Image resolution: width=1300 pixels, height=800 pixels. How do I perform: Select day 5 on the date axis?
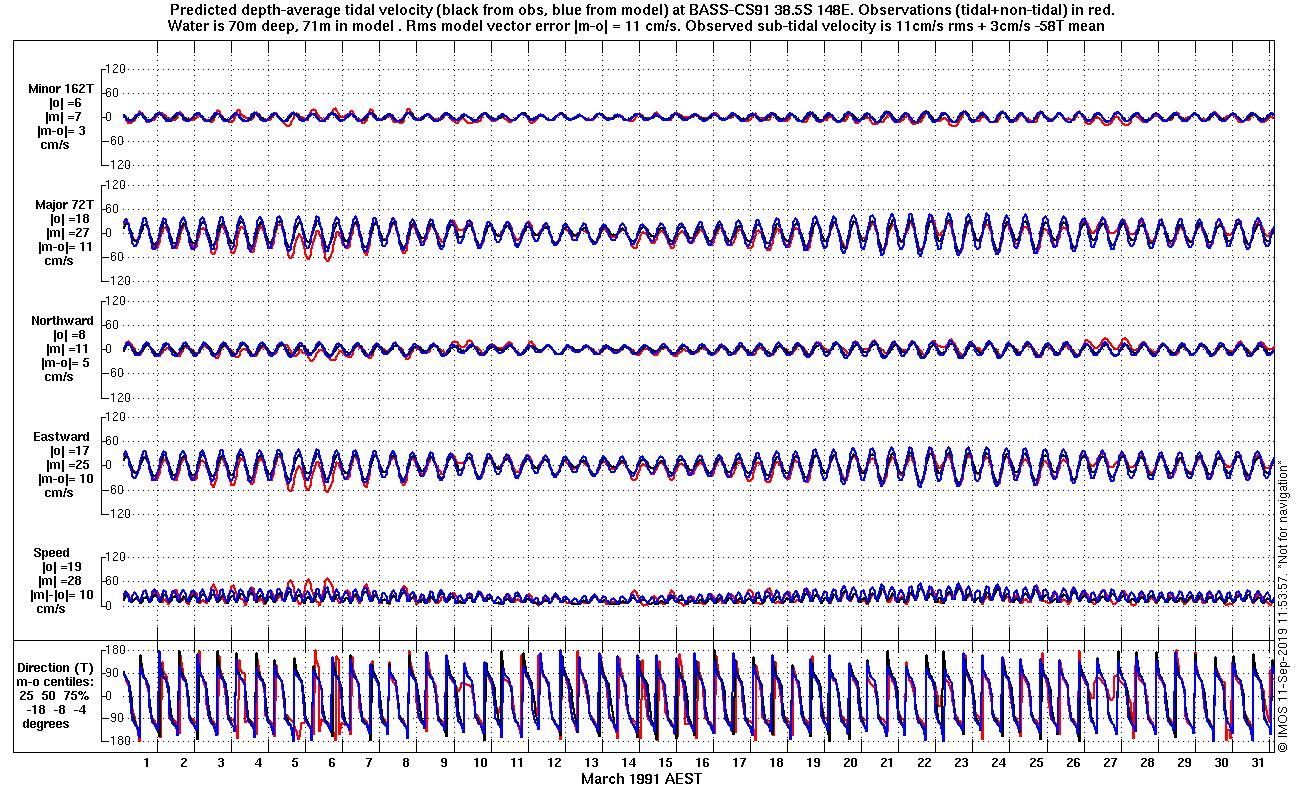point(295,763)
